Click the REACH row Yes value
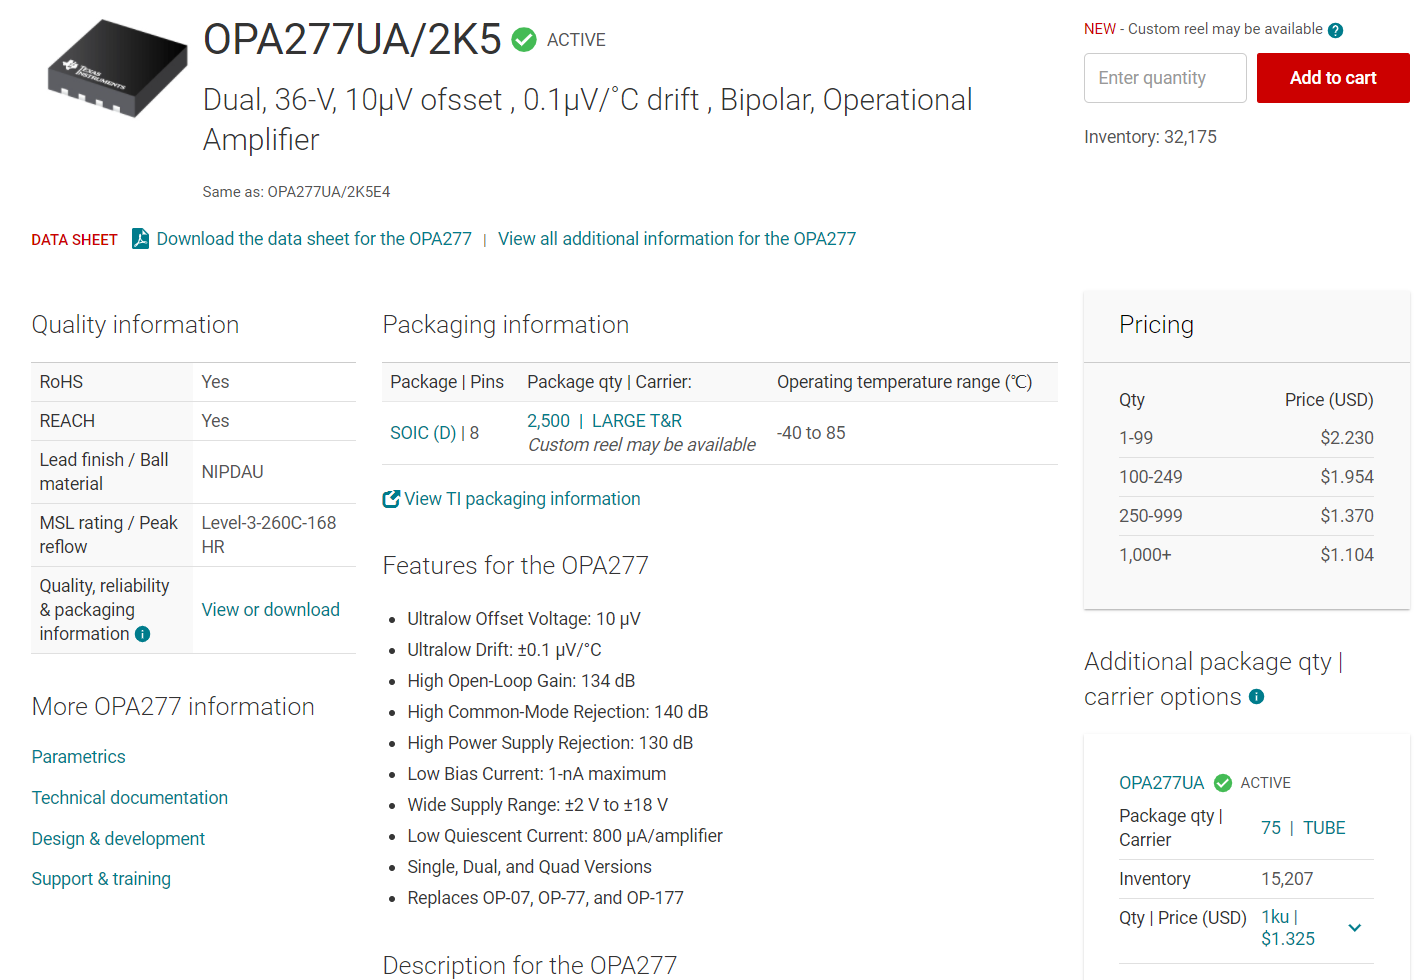 click(215, 421)
